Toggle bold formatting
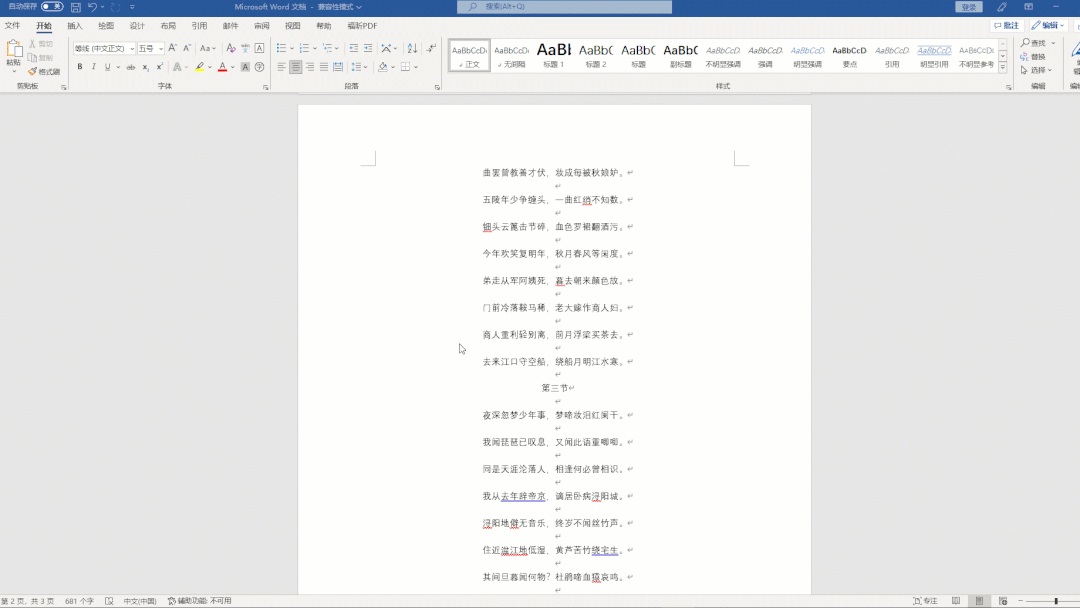This screenshot has width=1080, height=608. 80,67
